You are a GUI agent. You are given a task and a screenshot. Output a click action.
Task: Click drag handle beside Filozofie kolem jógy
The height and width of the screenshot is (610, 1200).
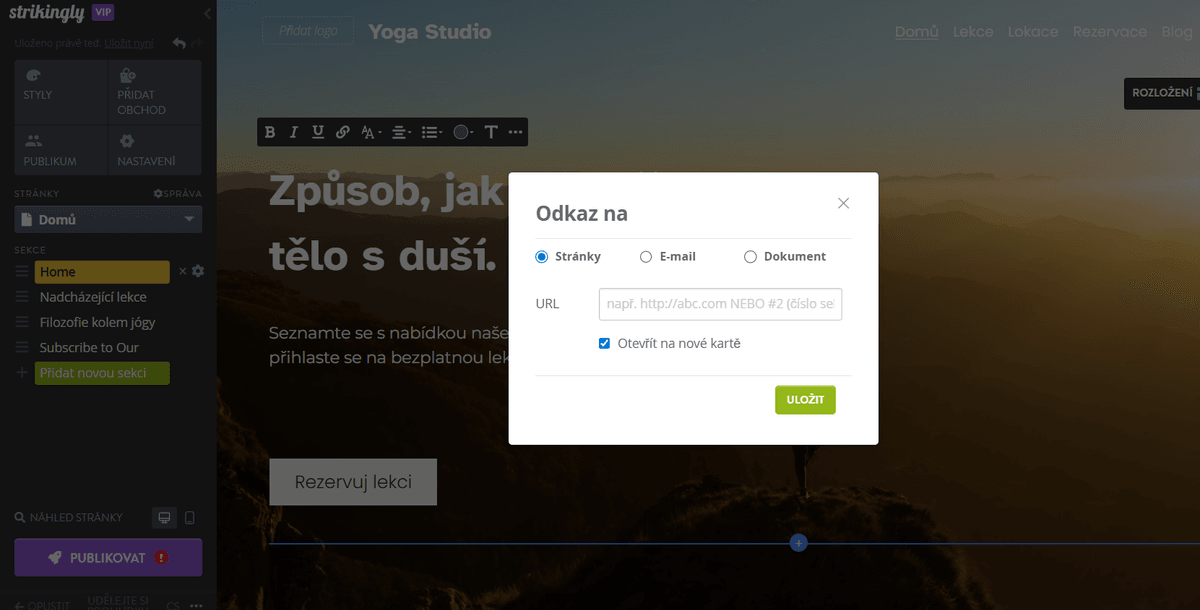tap(22, 322)
